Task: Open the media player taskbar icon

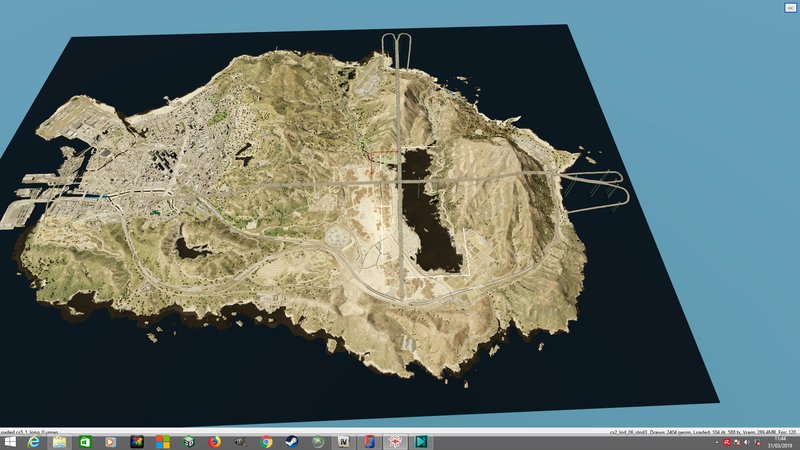Action: [111, 442]
